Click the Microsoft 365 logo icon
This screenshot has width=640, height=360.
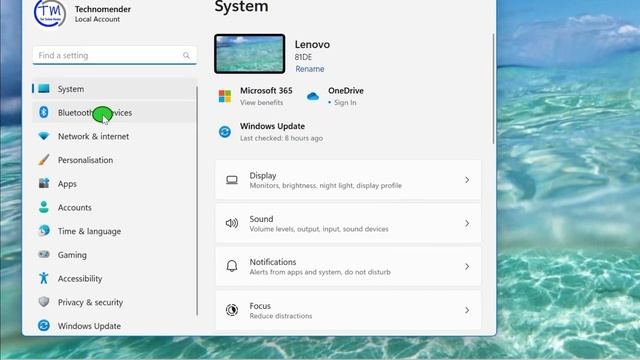(x=224, y=96)
